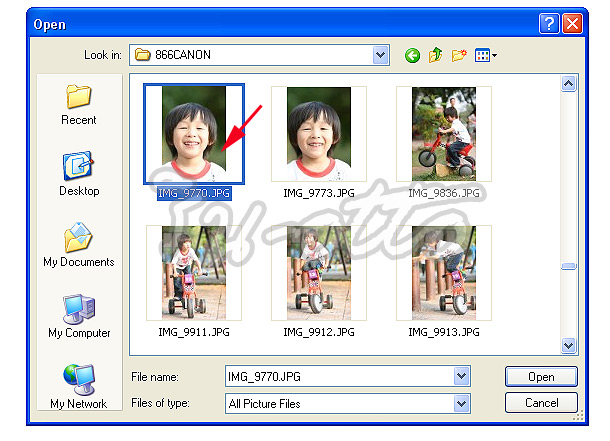Screen dimensions: 610x441
Task: Browse My Computer from the sidebar
Action: (79, 316)
